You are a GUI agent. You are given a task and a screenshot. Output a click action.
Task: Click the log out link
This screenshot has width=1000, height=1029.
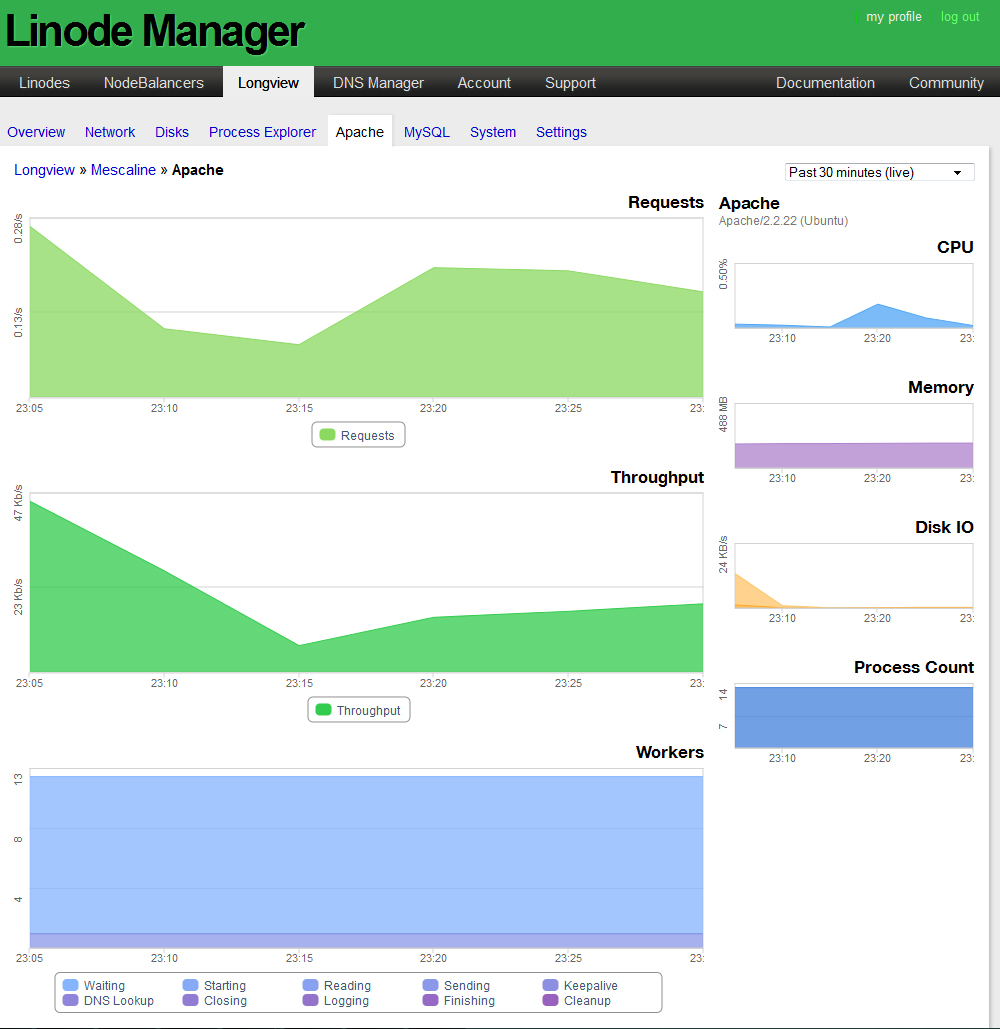coord(960,17)
